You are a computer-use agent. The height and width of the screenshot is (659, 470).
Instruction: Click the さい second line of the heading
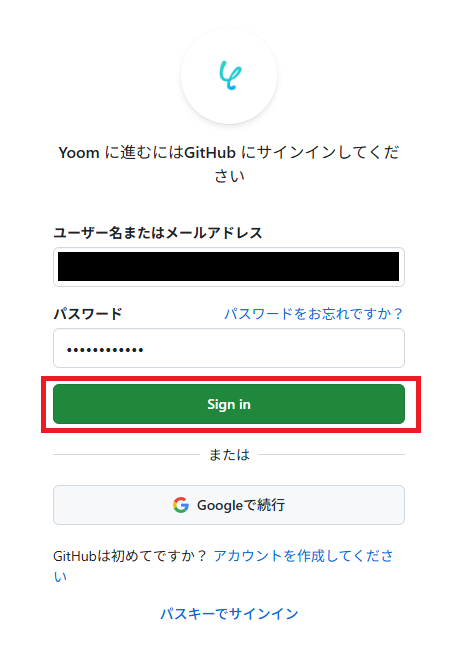pyautogui.click(x=229, y=175)
